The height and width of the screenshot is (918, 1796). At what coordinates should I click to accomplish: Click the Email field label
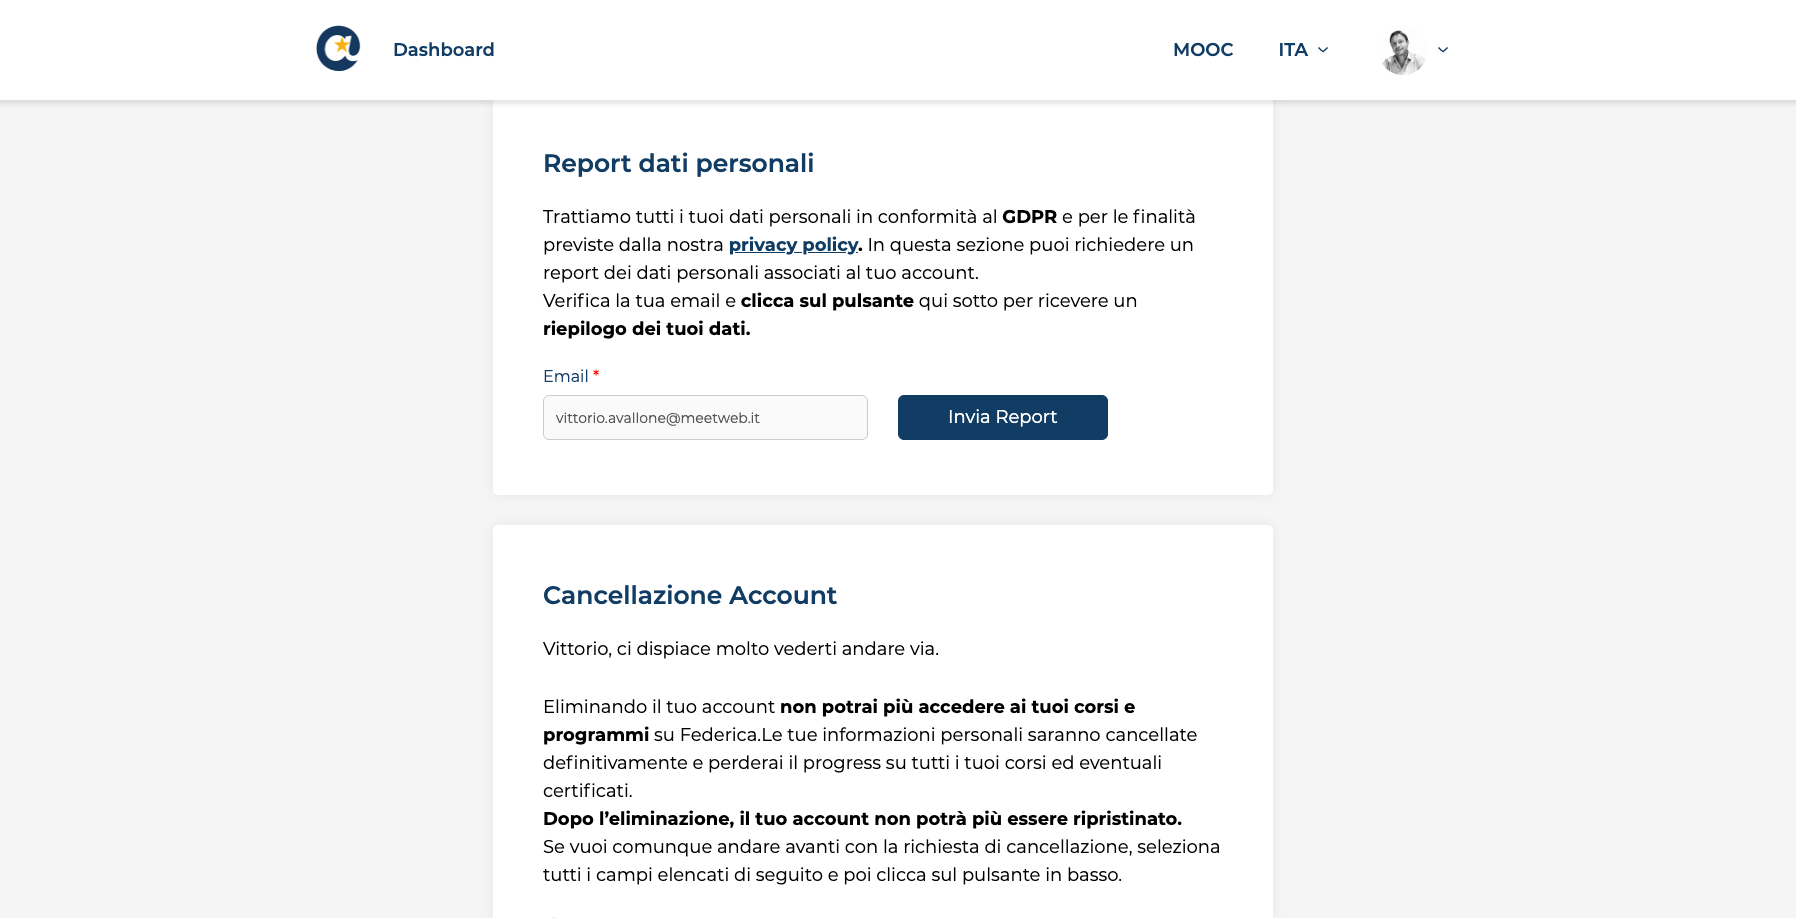pyautogui.click(x=565, y=377)
